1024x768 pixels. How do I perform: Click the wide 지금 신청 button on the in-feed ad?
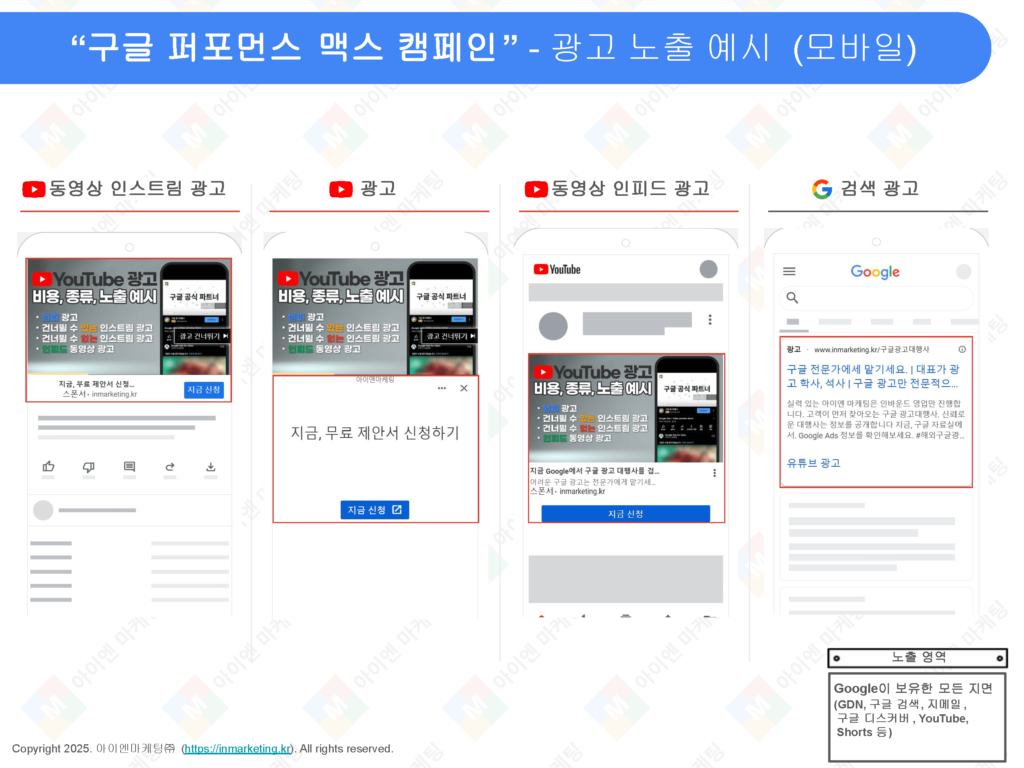point(626,514)
